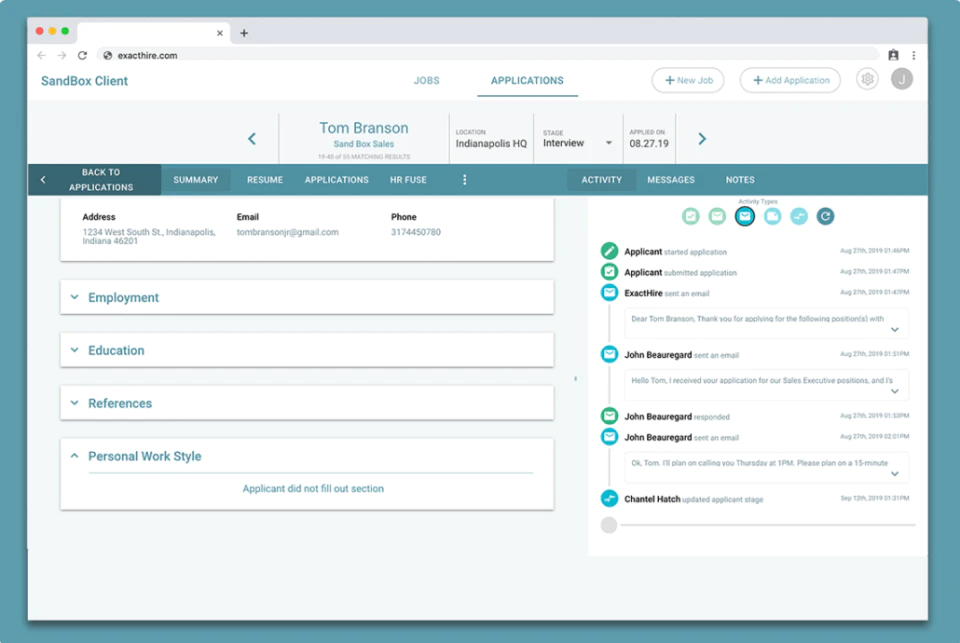
Task: Open the RESUME tab
Action: (x=264, y=179)
